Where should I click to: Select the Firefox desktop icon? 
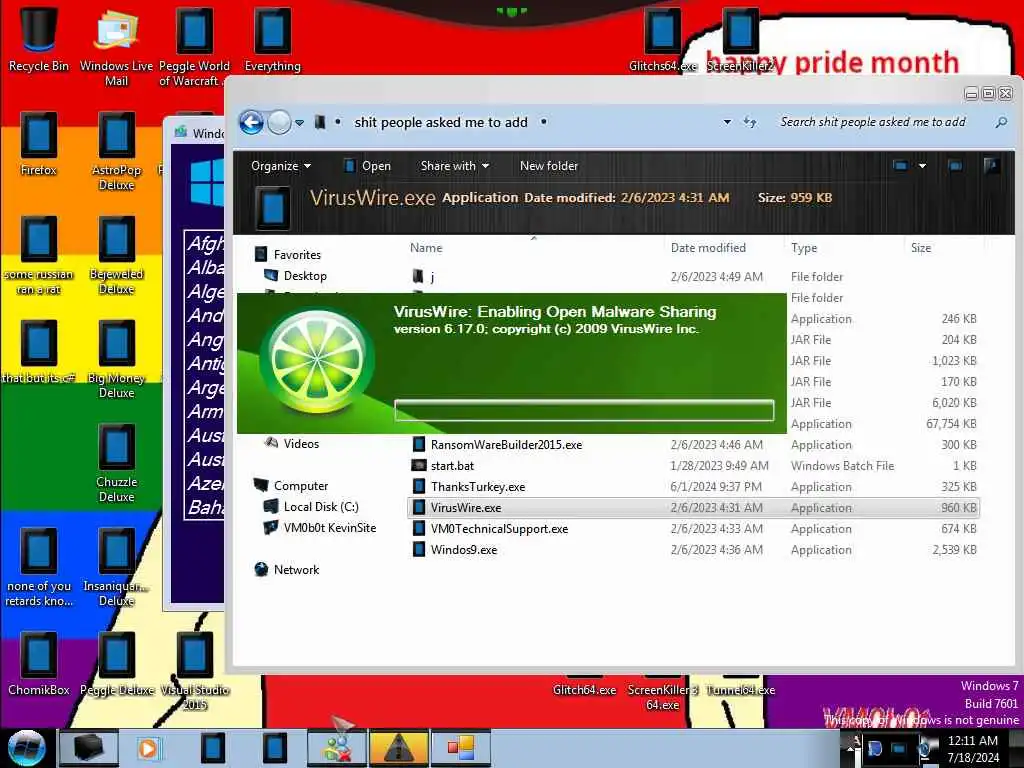click(x=39, y=144)
